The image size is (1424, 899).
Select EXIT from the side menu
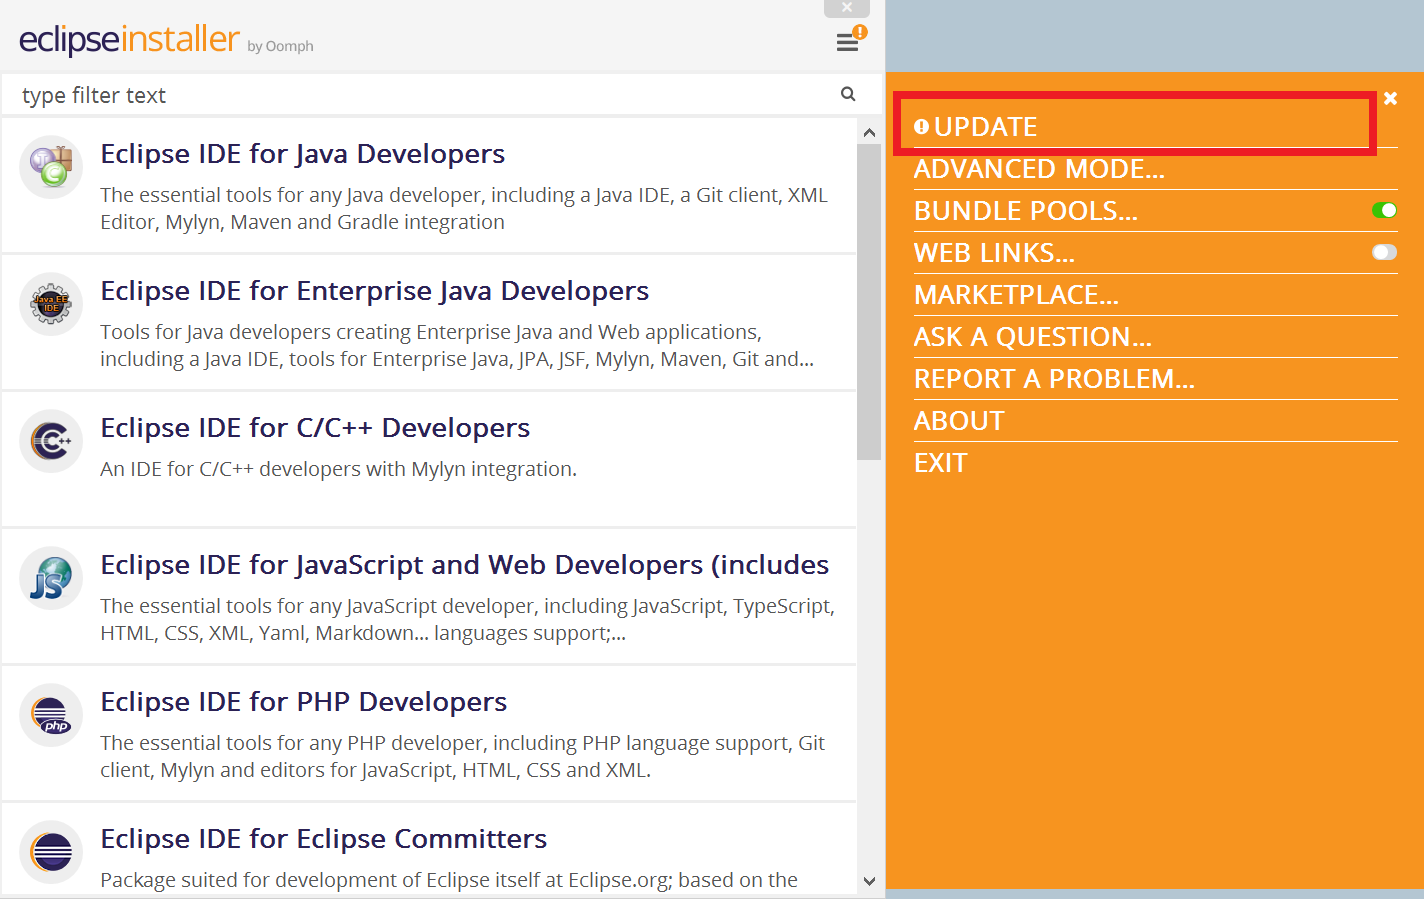click(941, 463)
